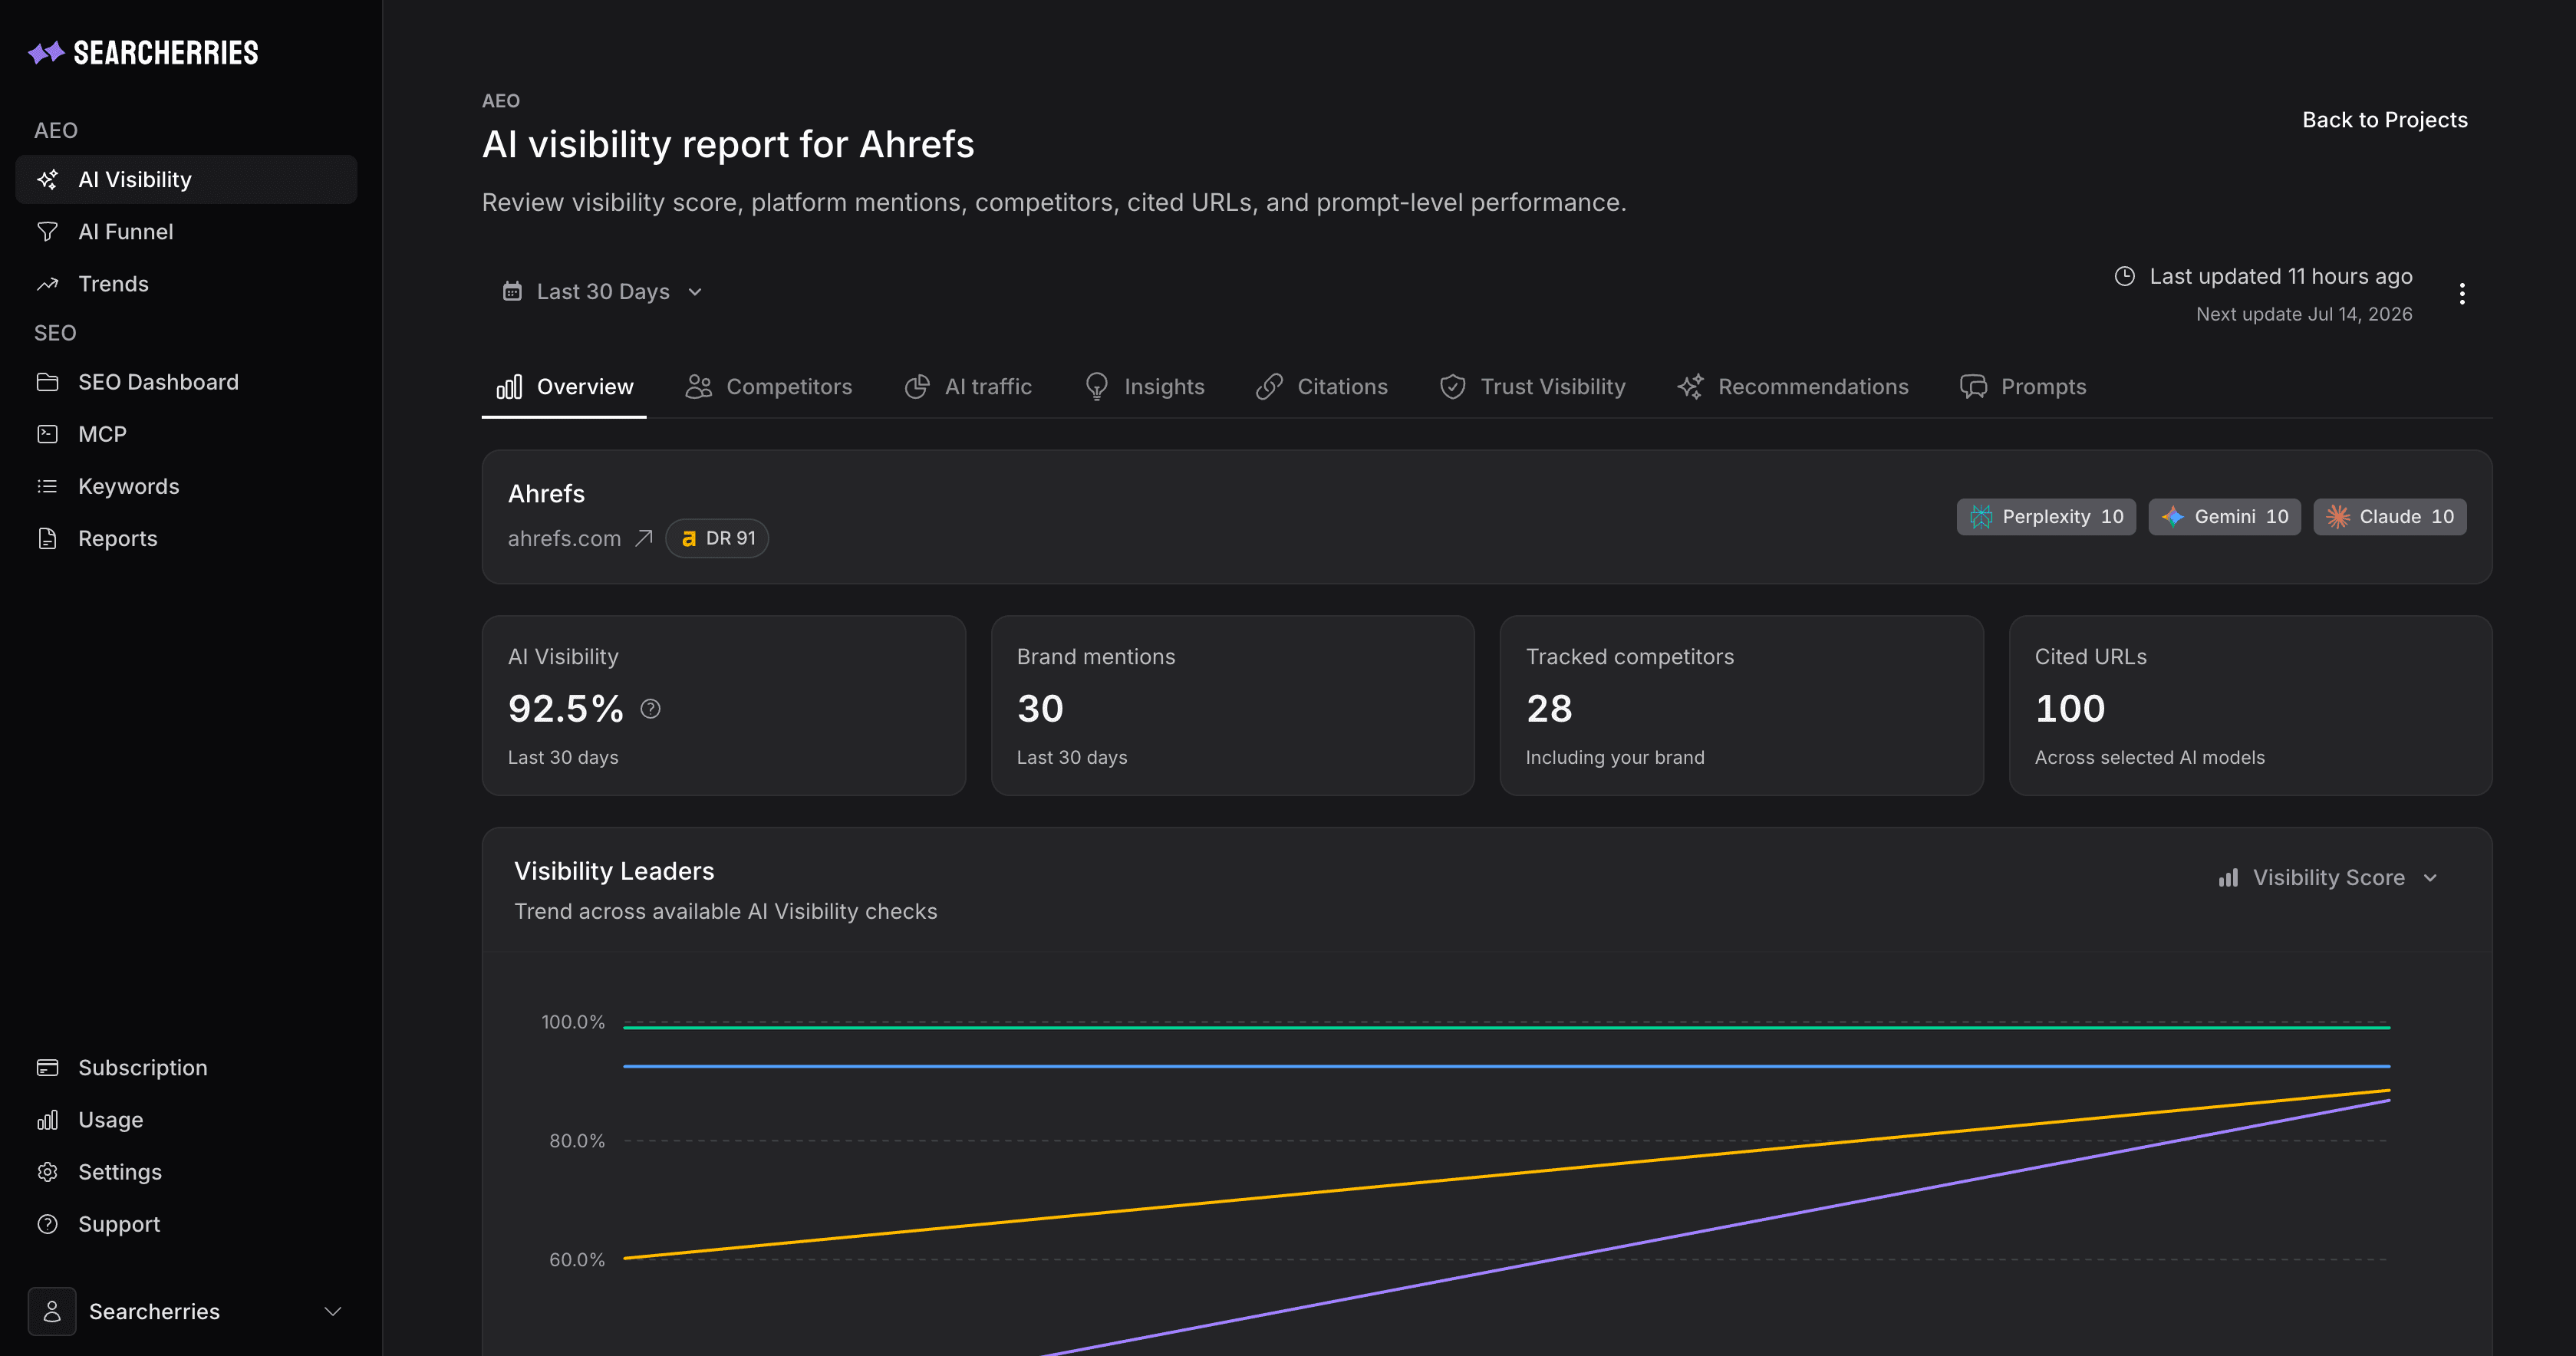The image size is (2576, 1356).
Task: Open Settings in the sidebar
Action: click(x=186, y=1172)
